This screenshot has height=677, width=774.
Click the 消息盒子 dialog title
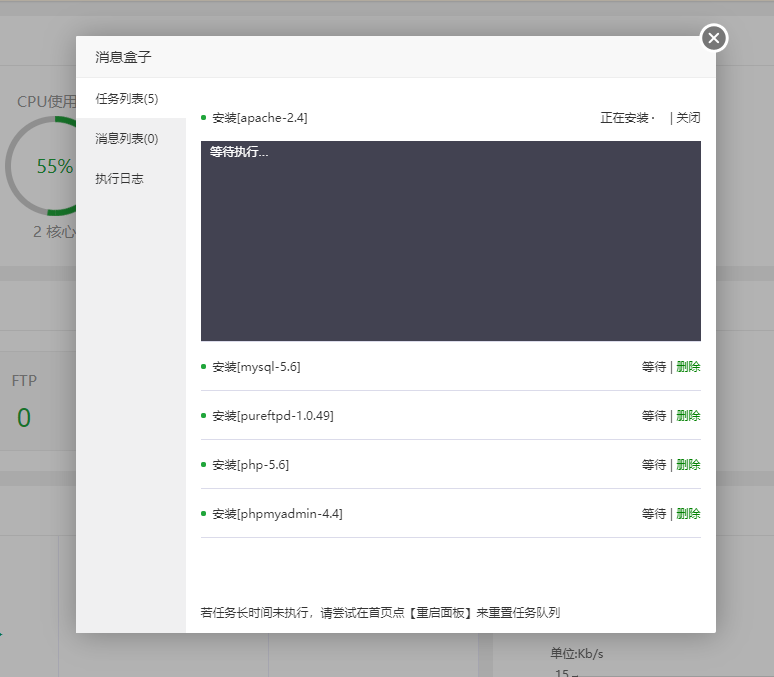click(123, 57)
